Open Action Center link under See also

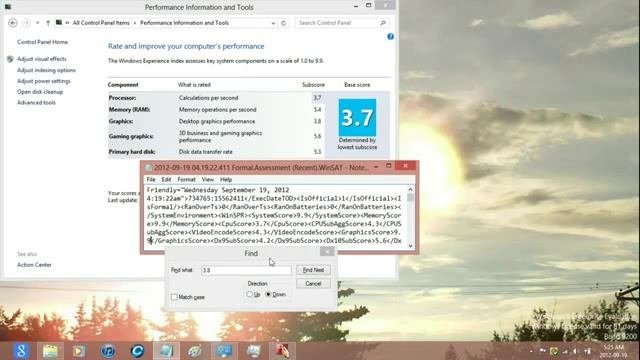coord(34,265)
